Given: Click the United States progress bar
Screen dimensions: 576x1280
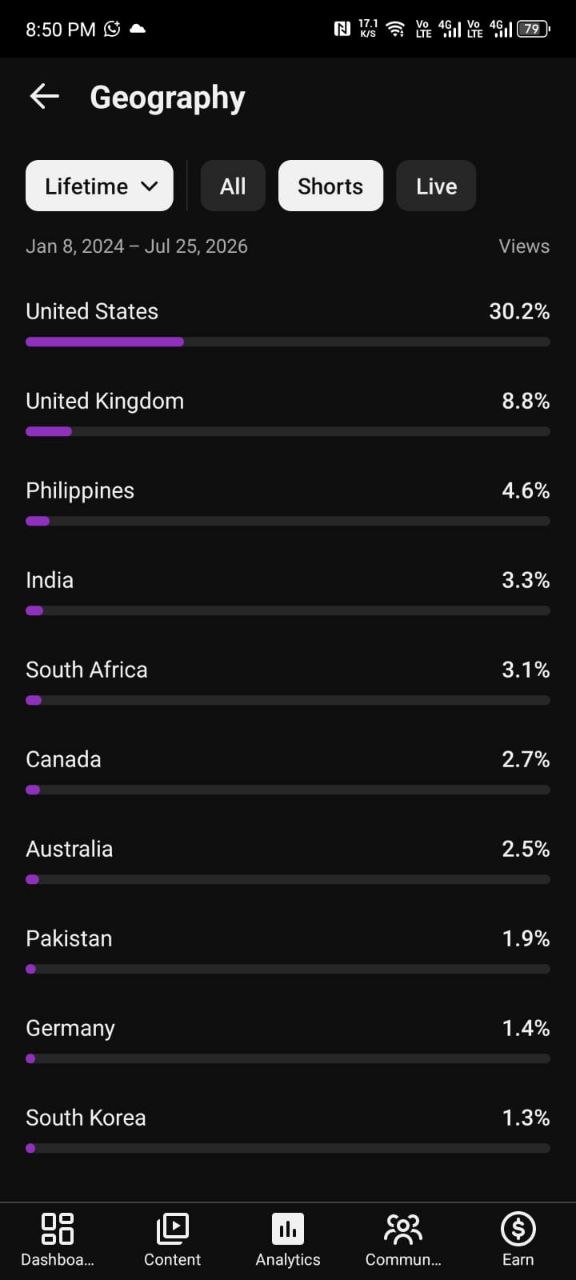Looking at the screenshot, I should coord(288,342).
